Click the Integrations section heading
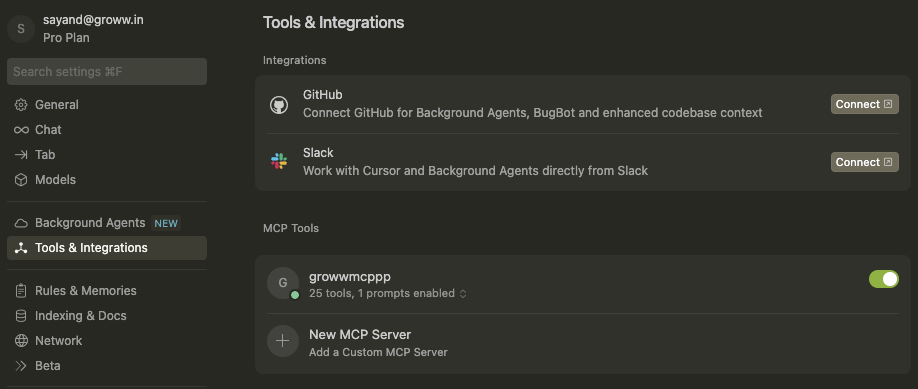The image size is (918, 389). pos(294,60)
